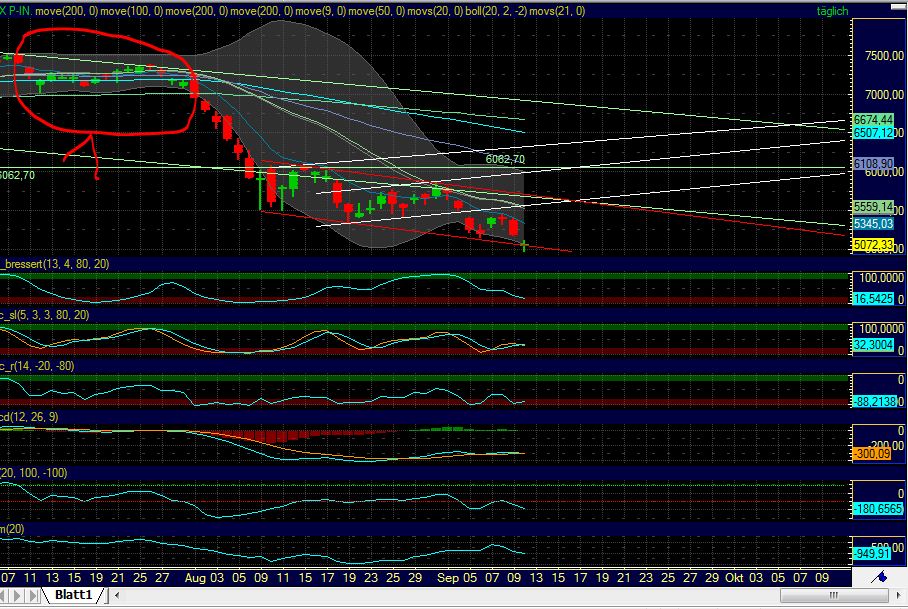Select the arrow pointer tool button
Screen dimensions: 908x609
(899, 595)
